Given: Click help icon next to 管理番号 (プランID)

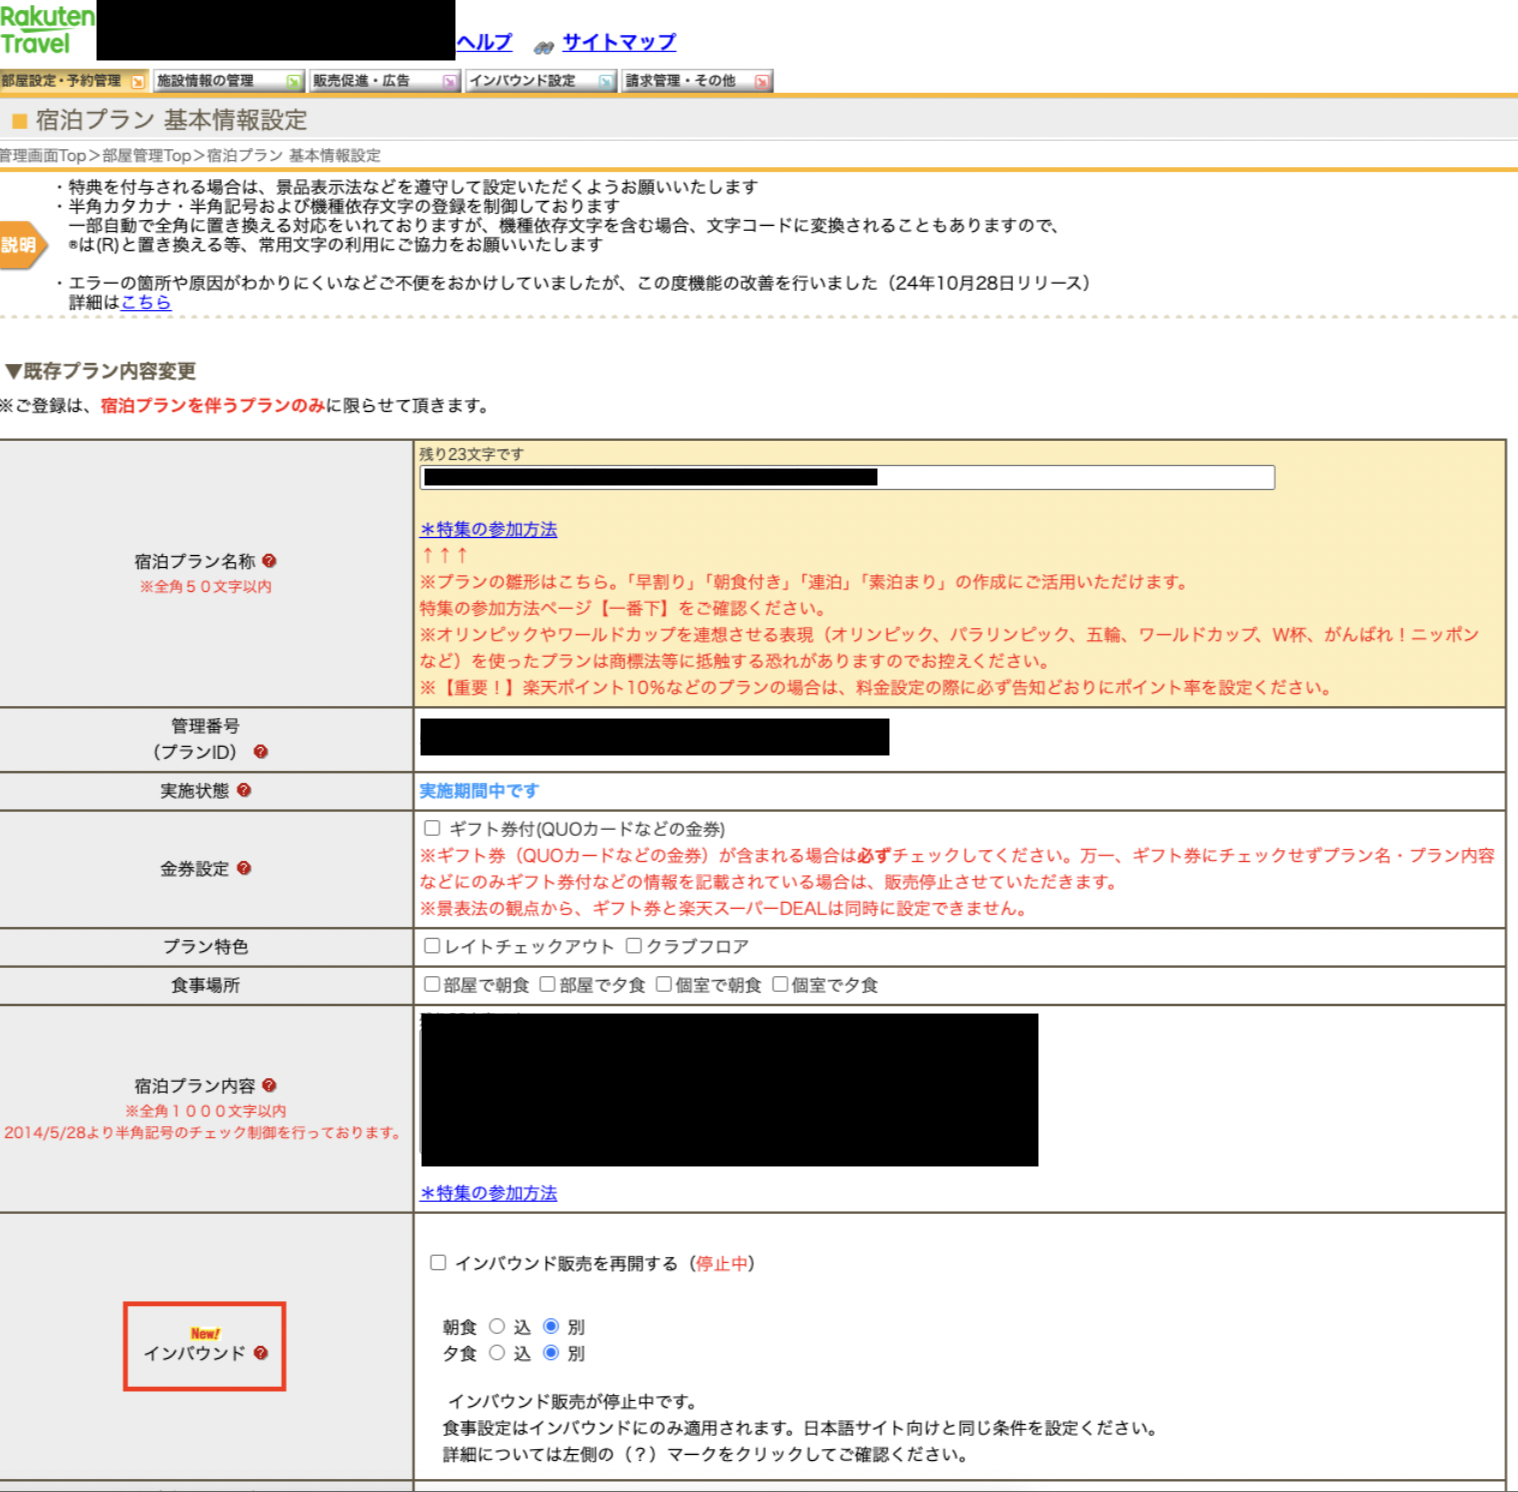Looking at the screenshot, I should (x=261, y=752).
